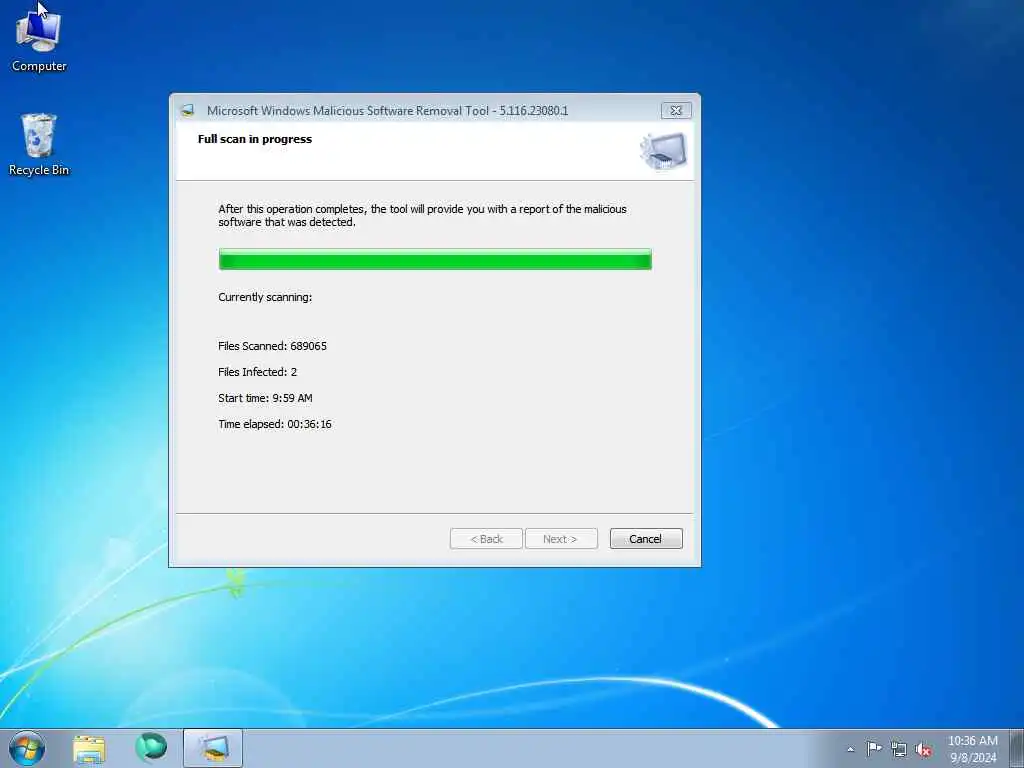Click 'Files Scanned: 689065' text
Image resolution: width=1024 pixels, height=768 pixels.
pos(272,346)
